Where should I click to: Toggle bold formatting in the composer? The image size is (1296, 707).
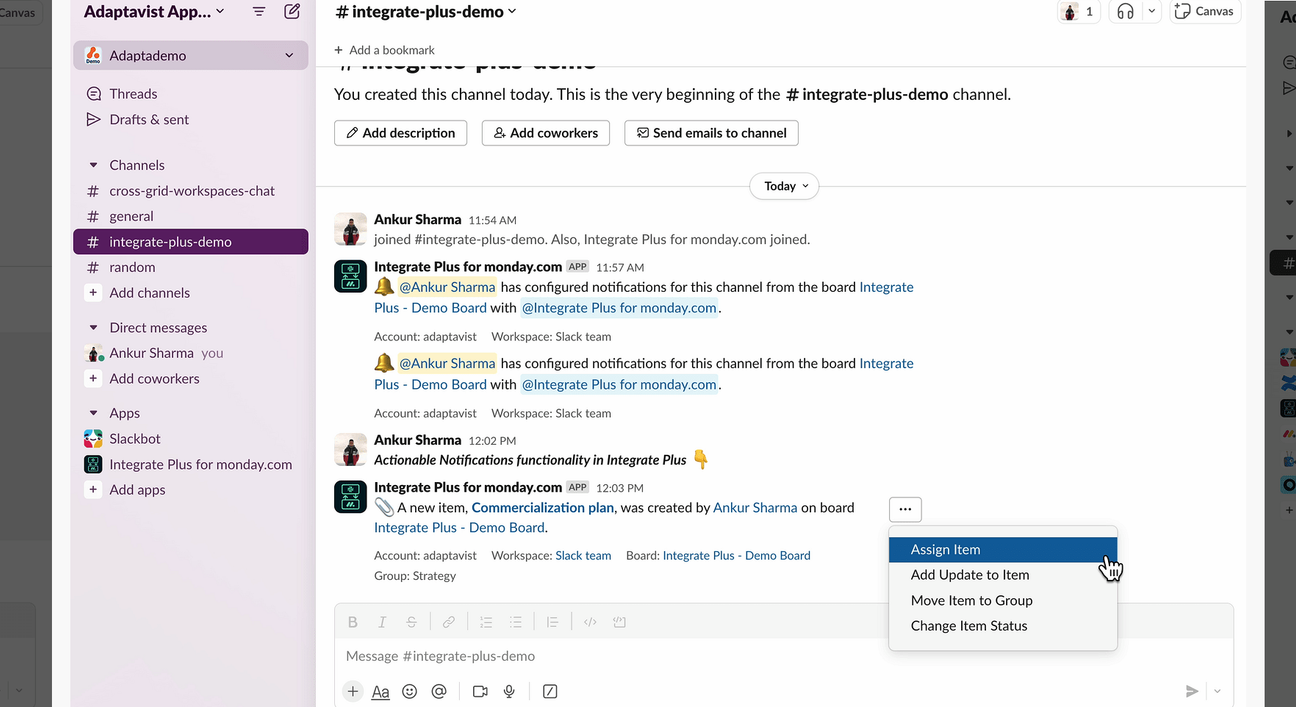coord(352,621)
